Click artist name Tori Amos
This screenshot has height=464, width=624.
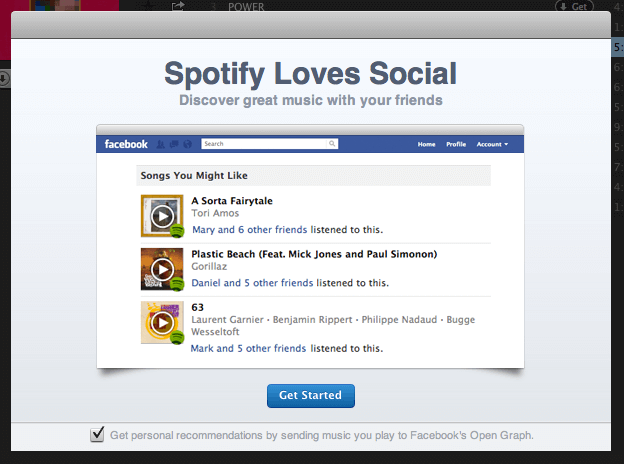point(215,213)
